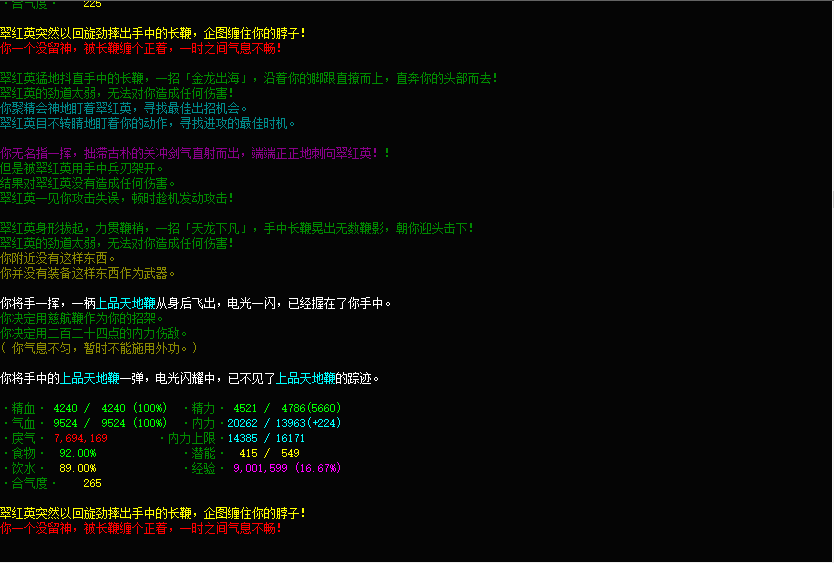Click the last 上品天地鞭 before 的踪迹
This screenshot has height=563, width=834.
pos(309,378)
